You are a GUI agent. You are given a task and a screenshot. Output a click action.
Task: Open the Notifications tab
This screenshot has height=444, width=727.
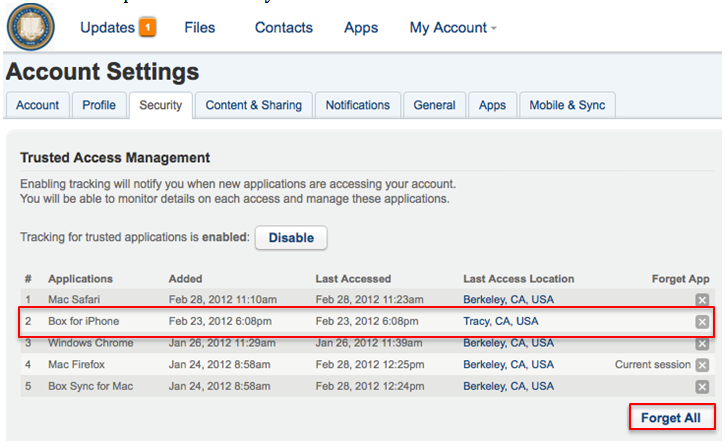coord(357,105)
